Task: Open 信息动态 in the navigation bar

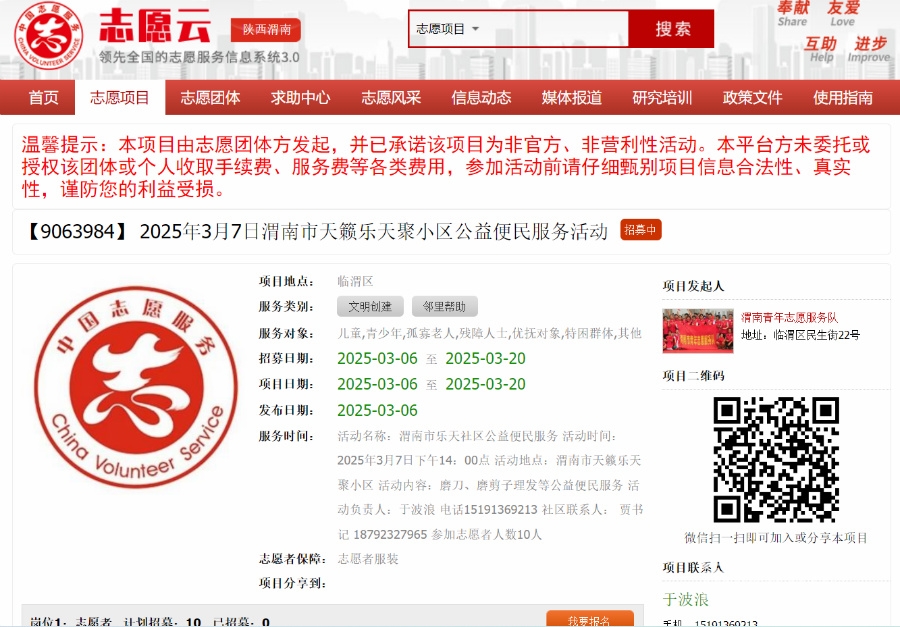Action: click(x=481, y=97)
